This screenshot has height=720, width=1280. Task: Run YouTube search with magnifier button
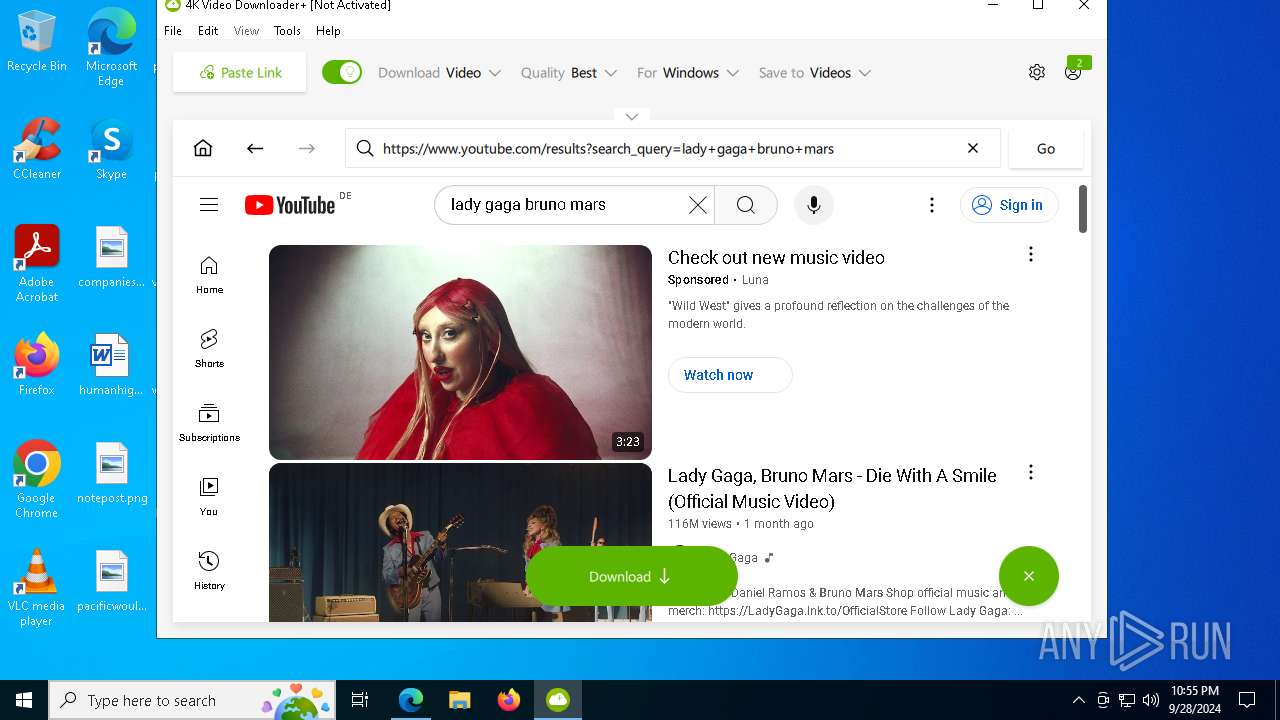(x=746, y=205)
